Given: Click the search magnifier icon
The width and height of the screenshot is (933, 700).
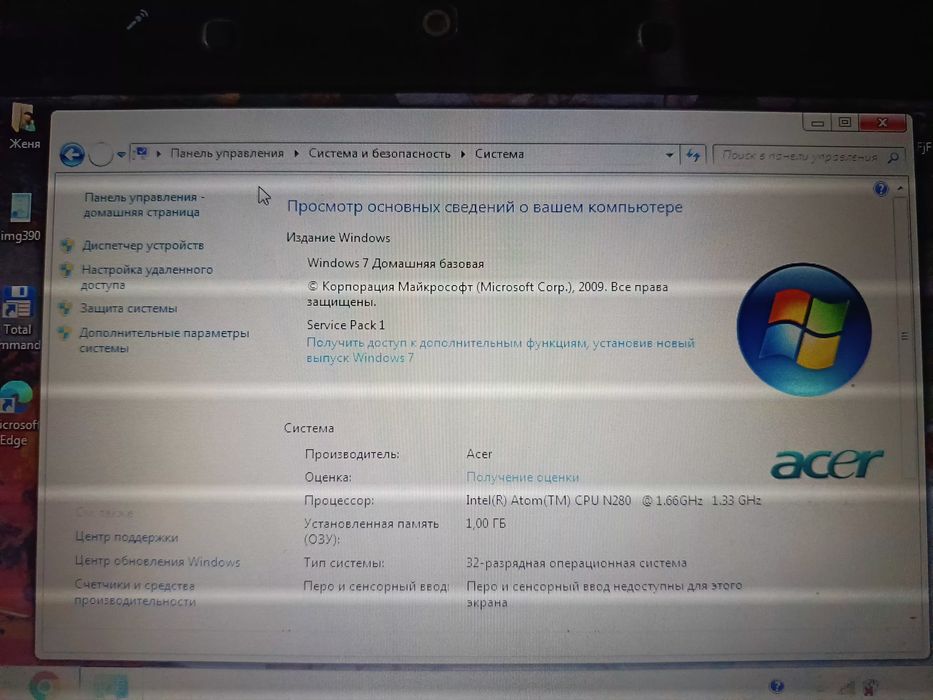Looking at the screenshot, I should (x=893, y=157).
